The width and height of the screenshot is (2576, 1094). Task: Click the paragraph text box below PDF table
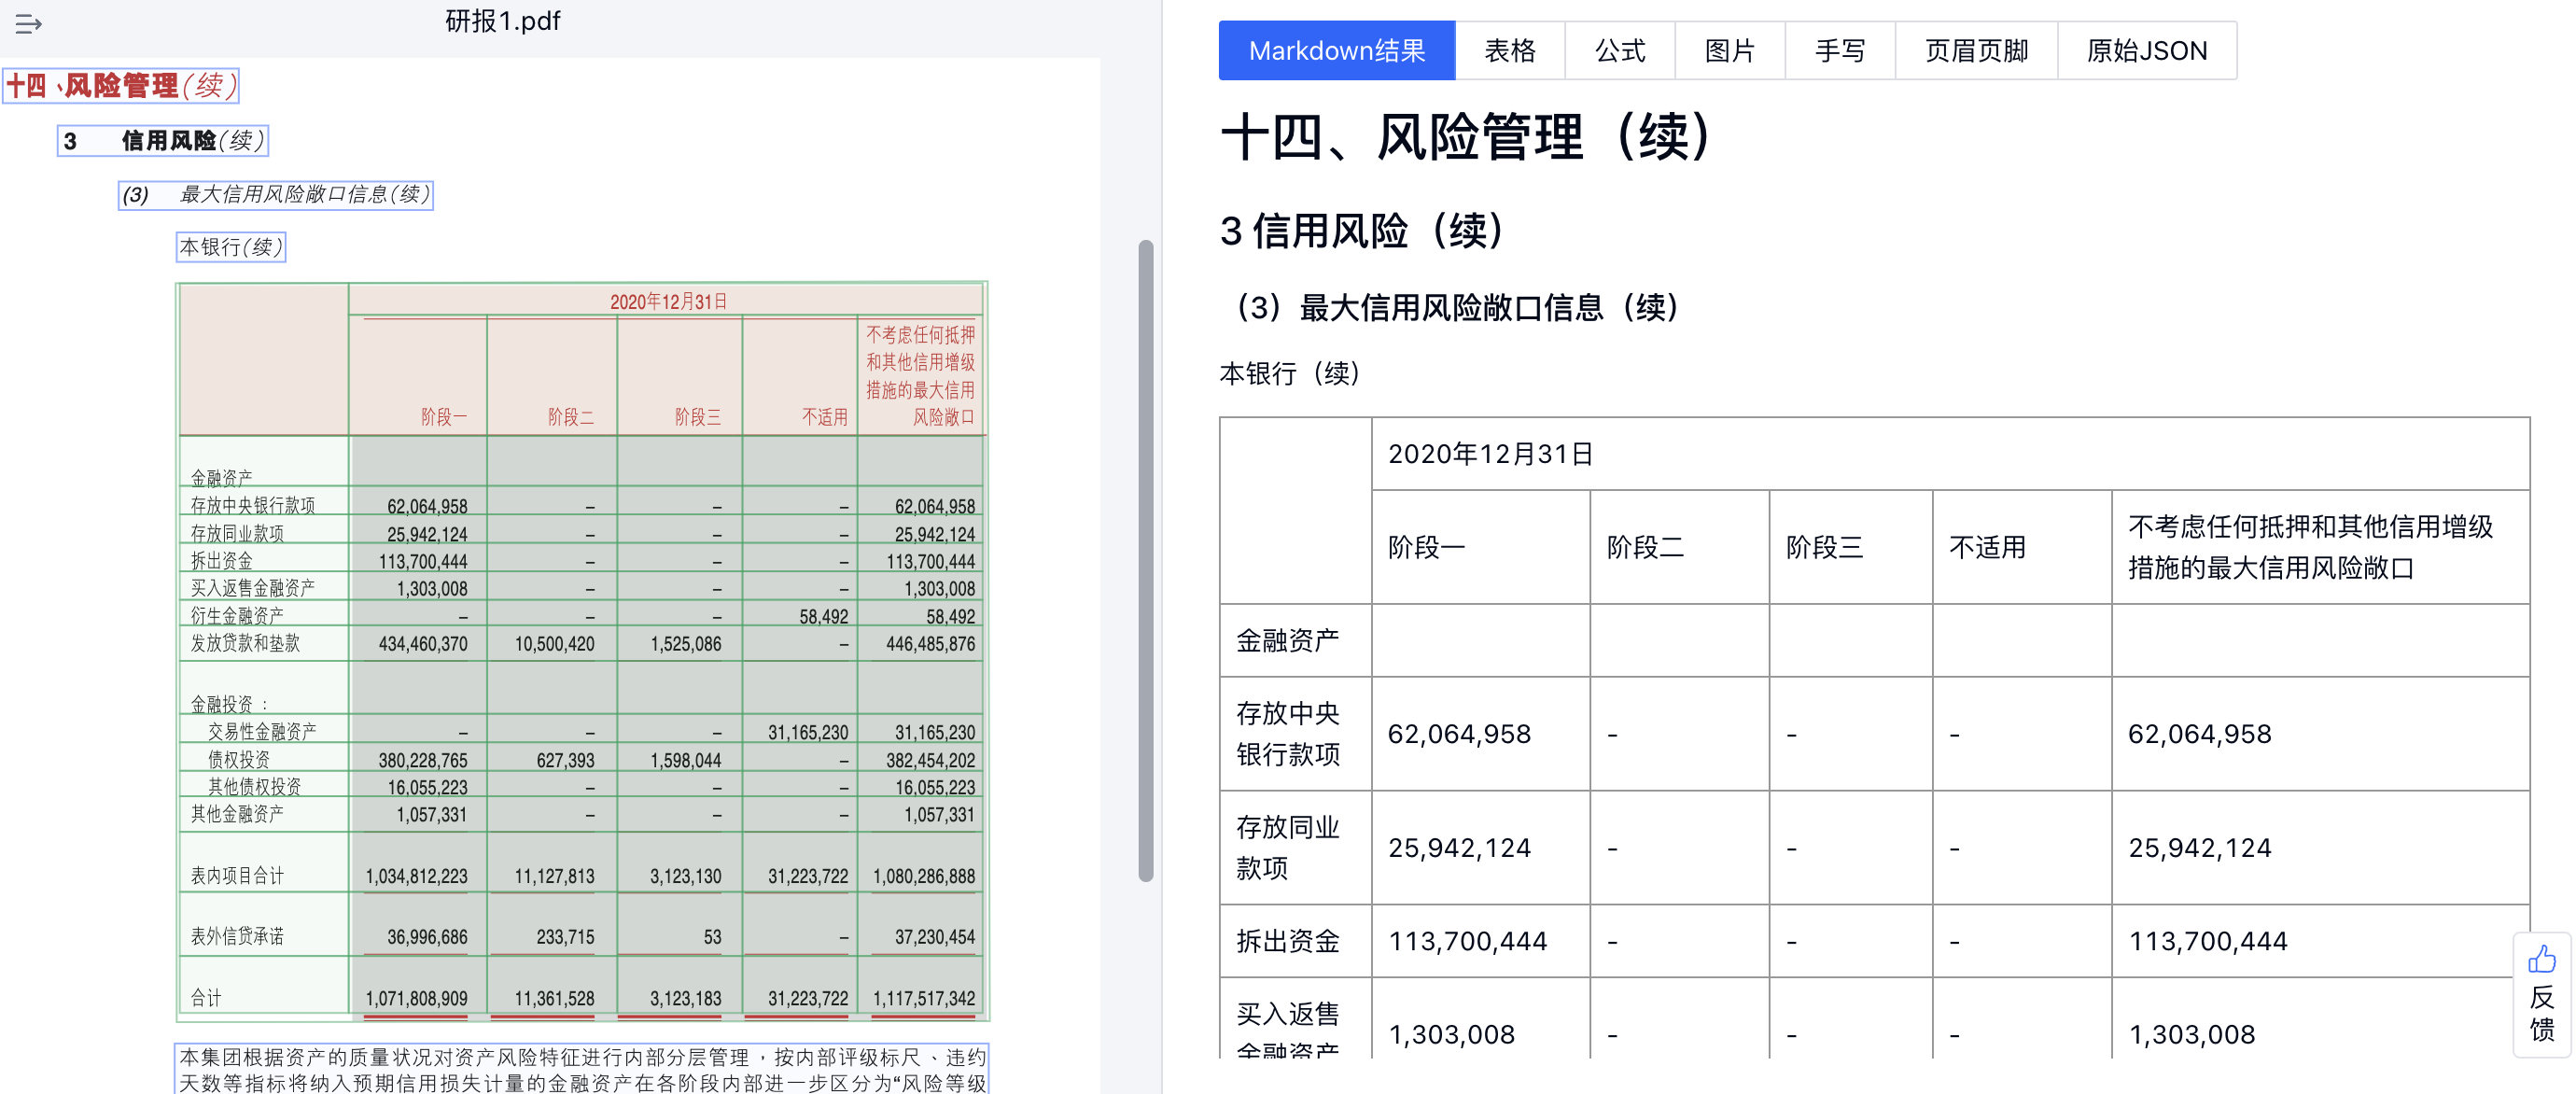click(582, 1069)
